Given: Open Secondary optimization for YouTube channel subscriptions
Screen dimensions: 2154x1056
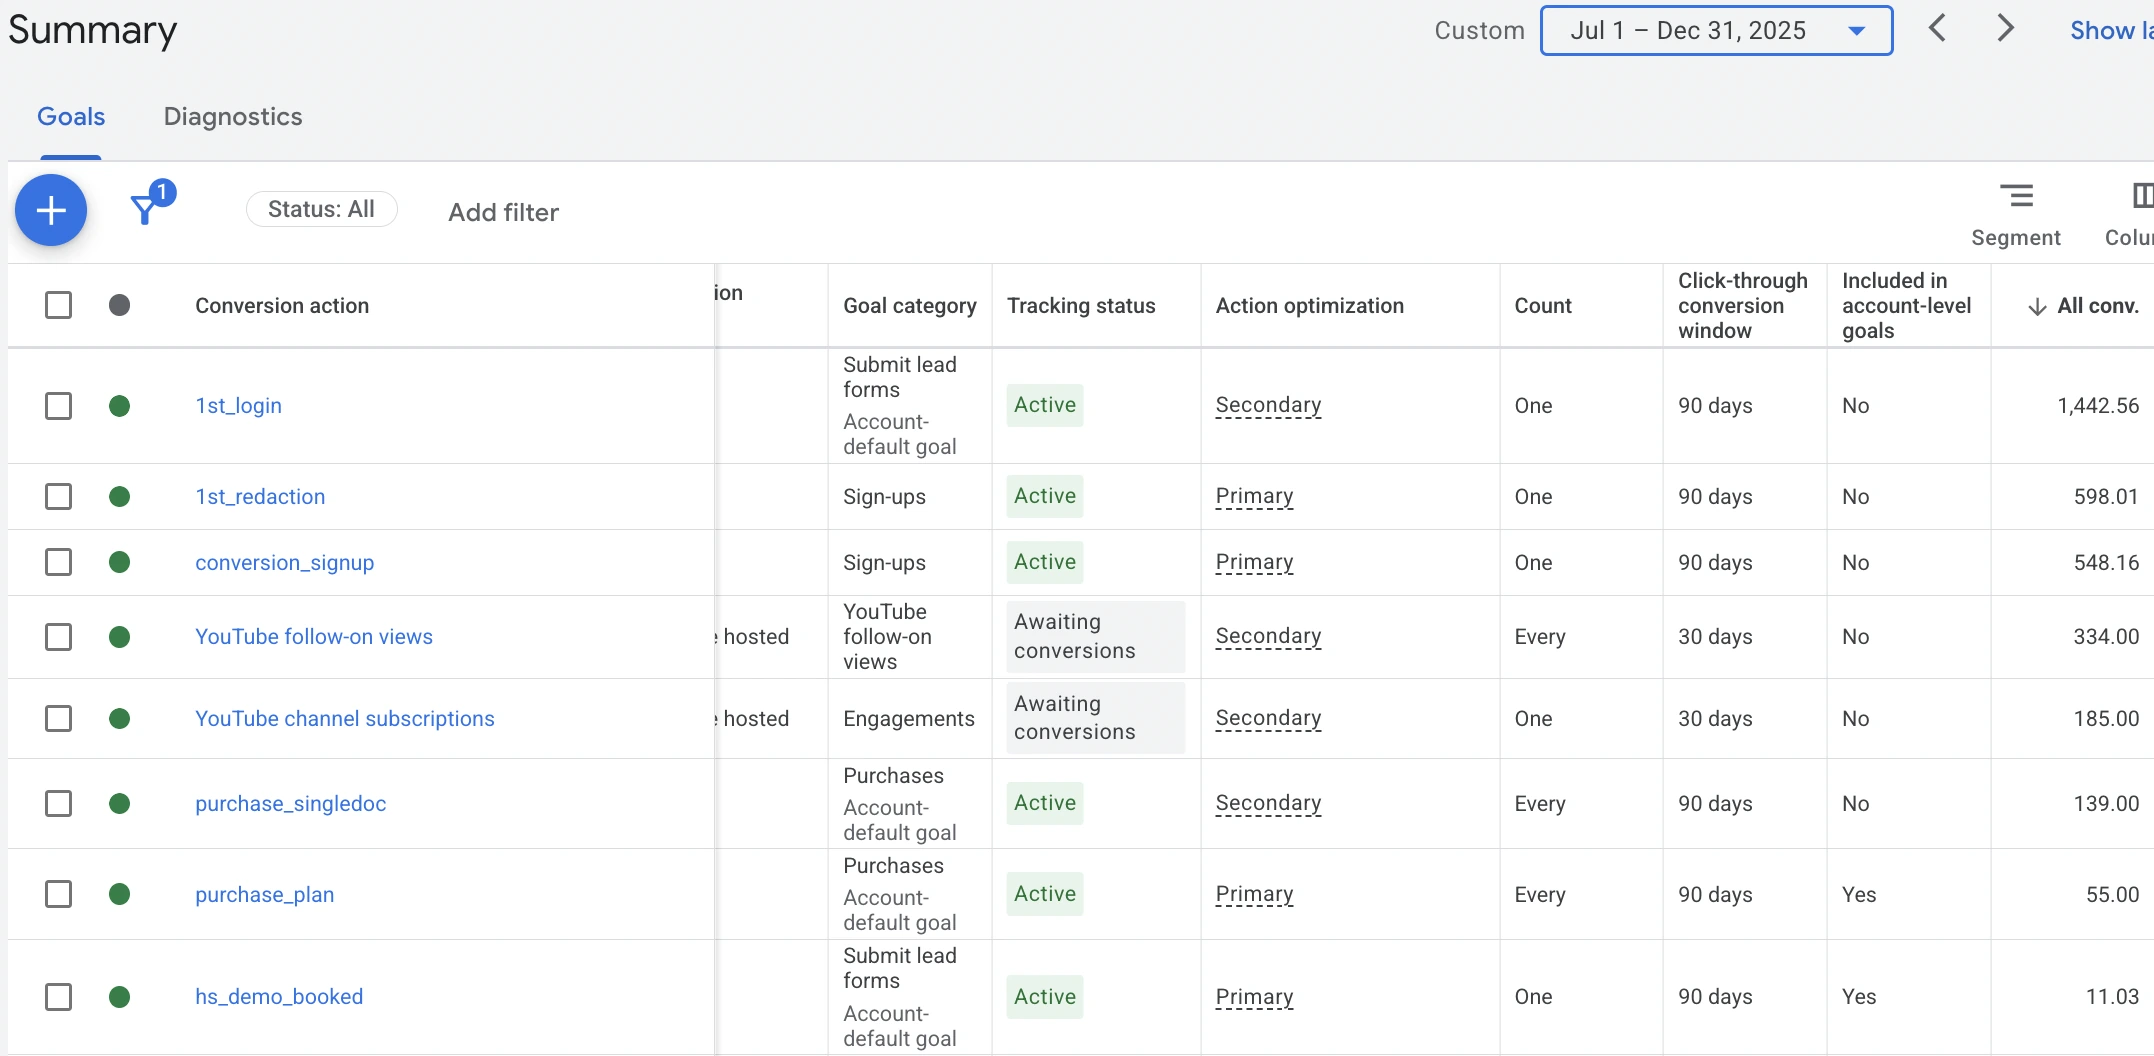Looking at the screenshot, I should (1268, 718).
